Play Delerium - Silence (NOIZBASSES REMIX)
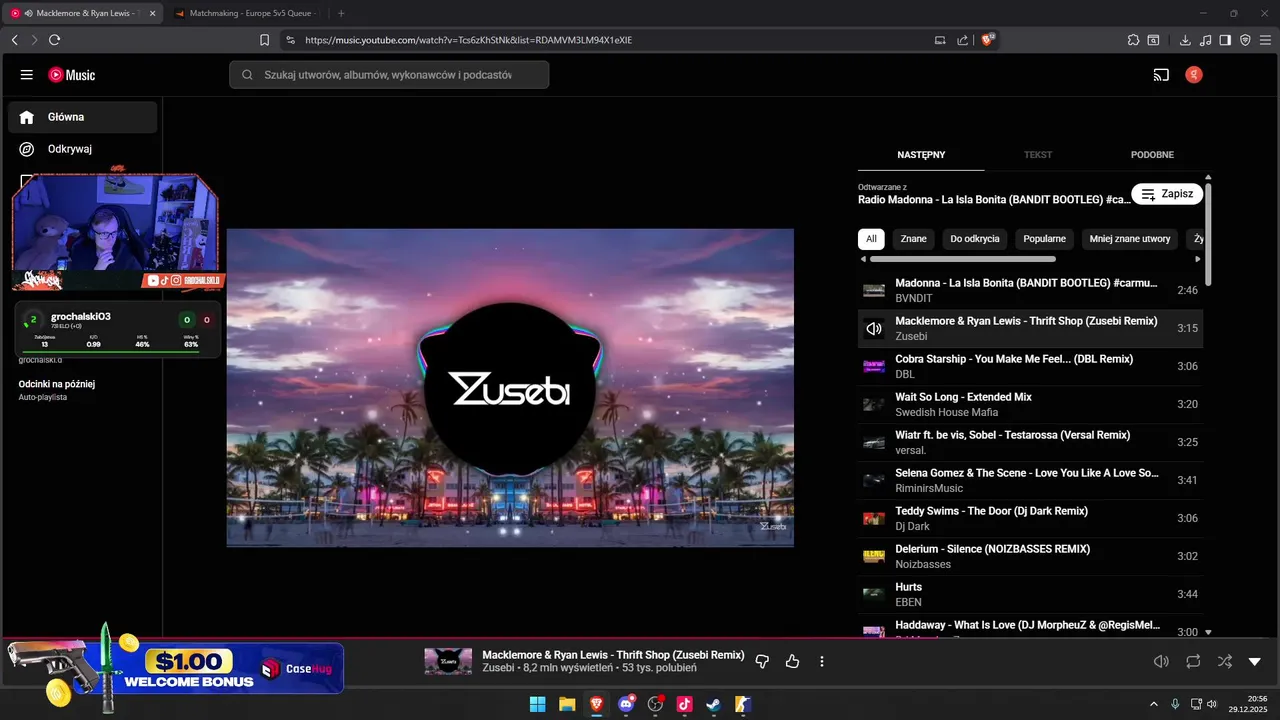Screen dimensions: 1280x720 point(1030,556)
